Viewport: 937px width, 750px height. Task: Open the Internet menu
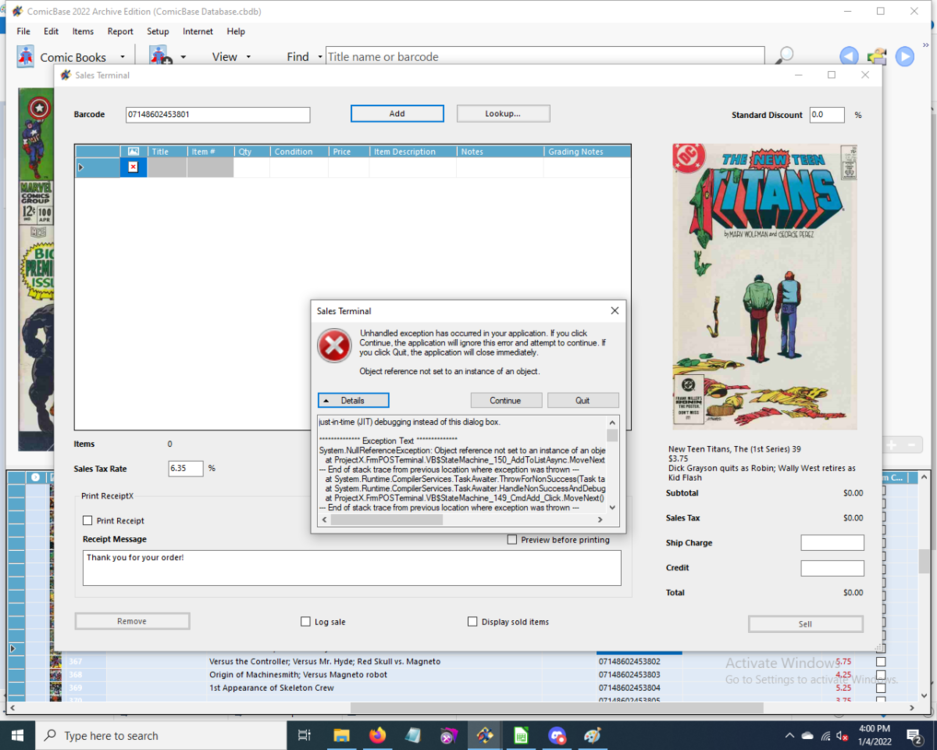[197, 31]
